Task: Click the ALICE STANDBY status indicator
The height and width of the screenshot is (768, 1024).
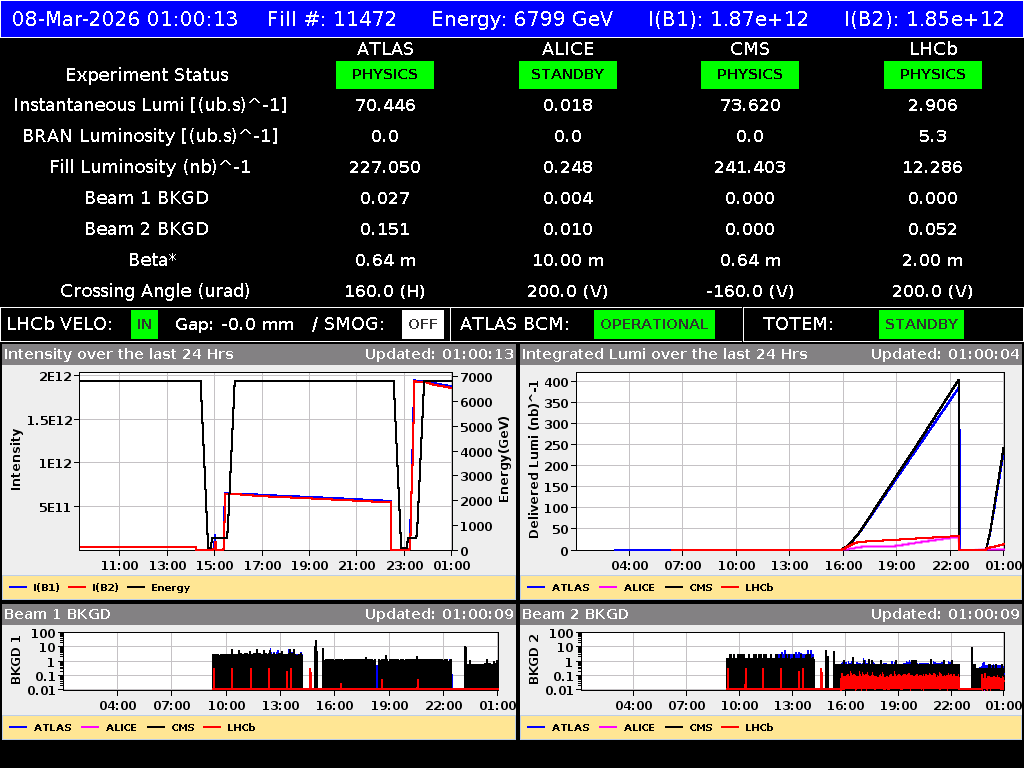Action: pyautogui.click(x=567, y=74)
